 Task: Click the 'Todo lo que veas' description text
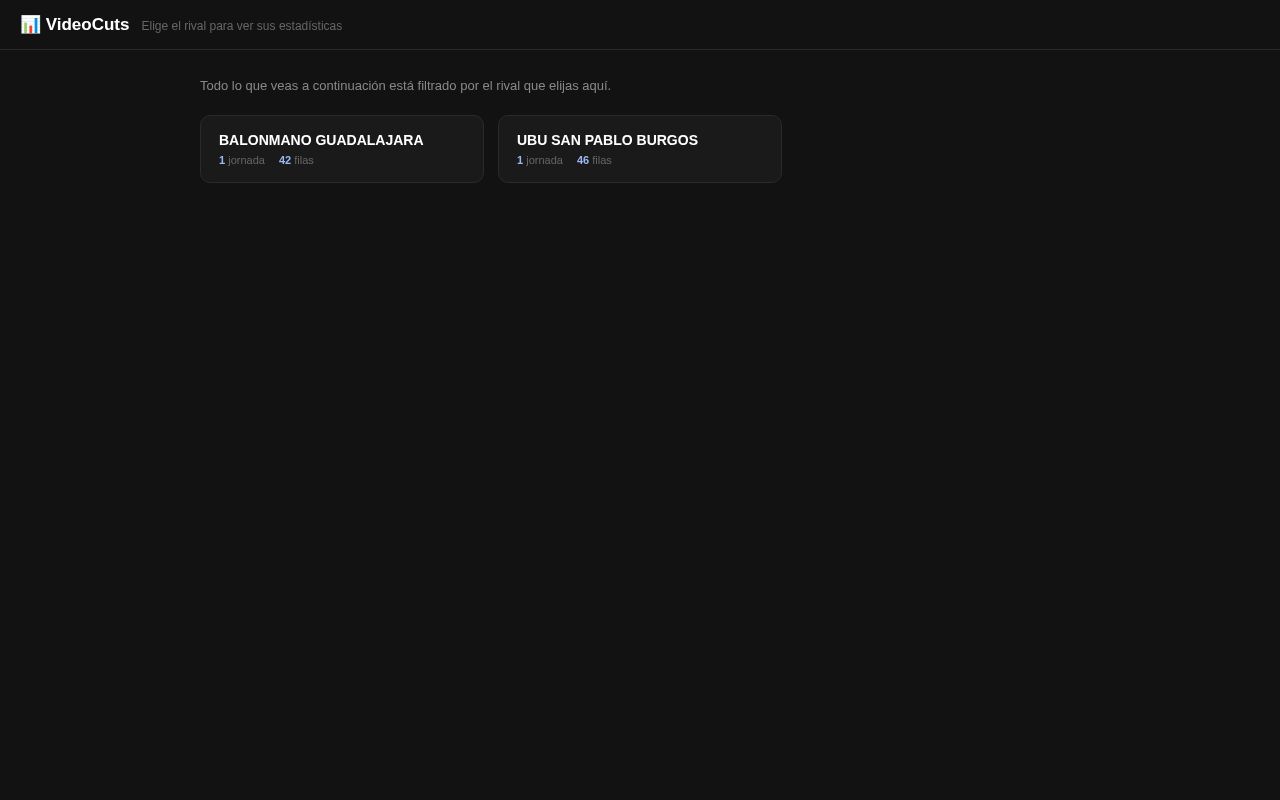[x=405, y=86]
